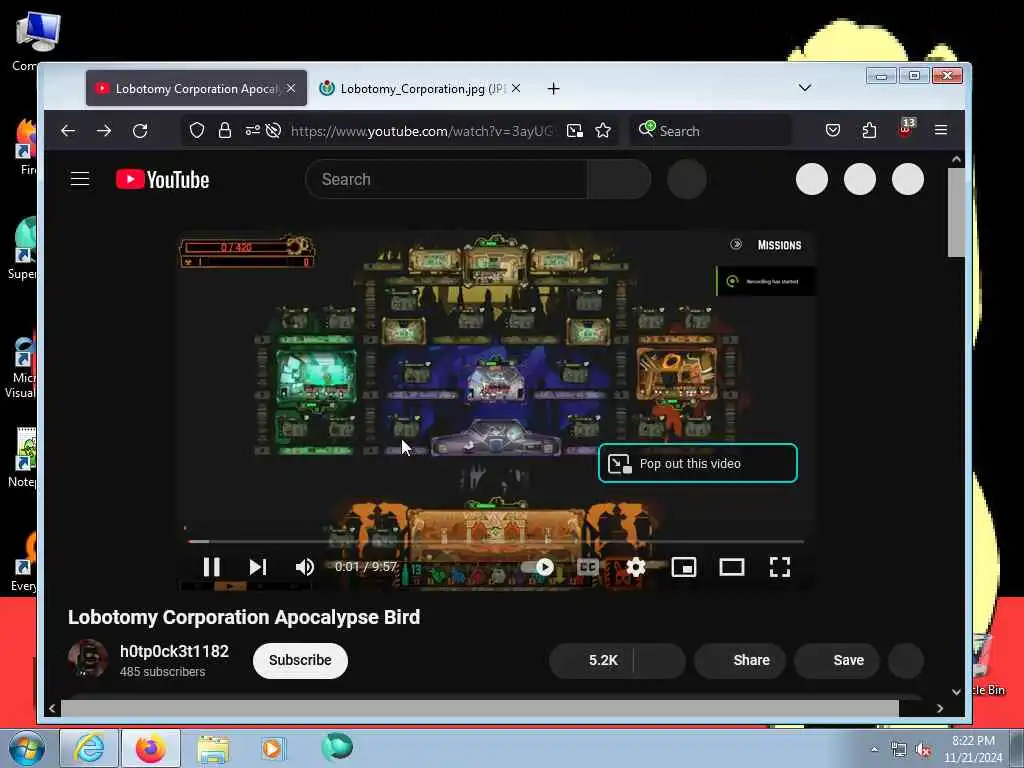The height and width of the screenshot is (768, 1024).
Task: Expand the in-game MISSIONS panel arrow
Action: click(x=736, y=244)
